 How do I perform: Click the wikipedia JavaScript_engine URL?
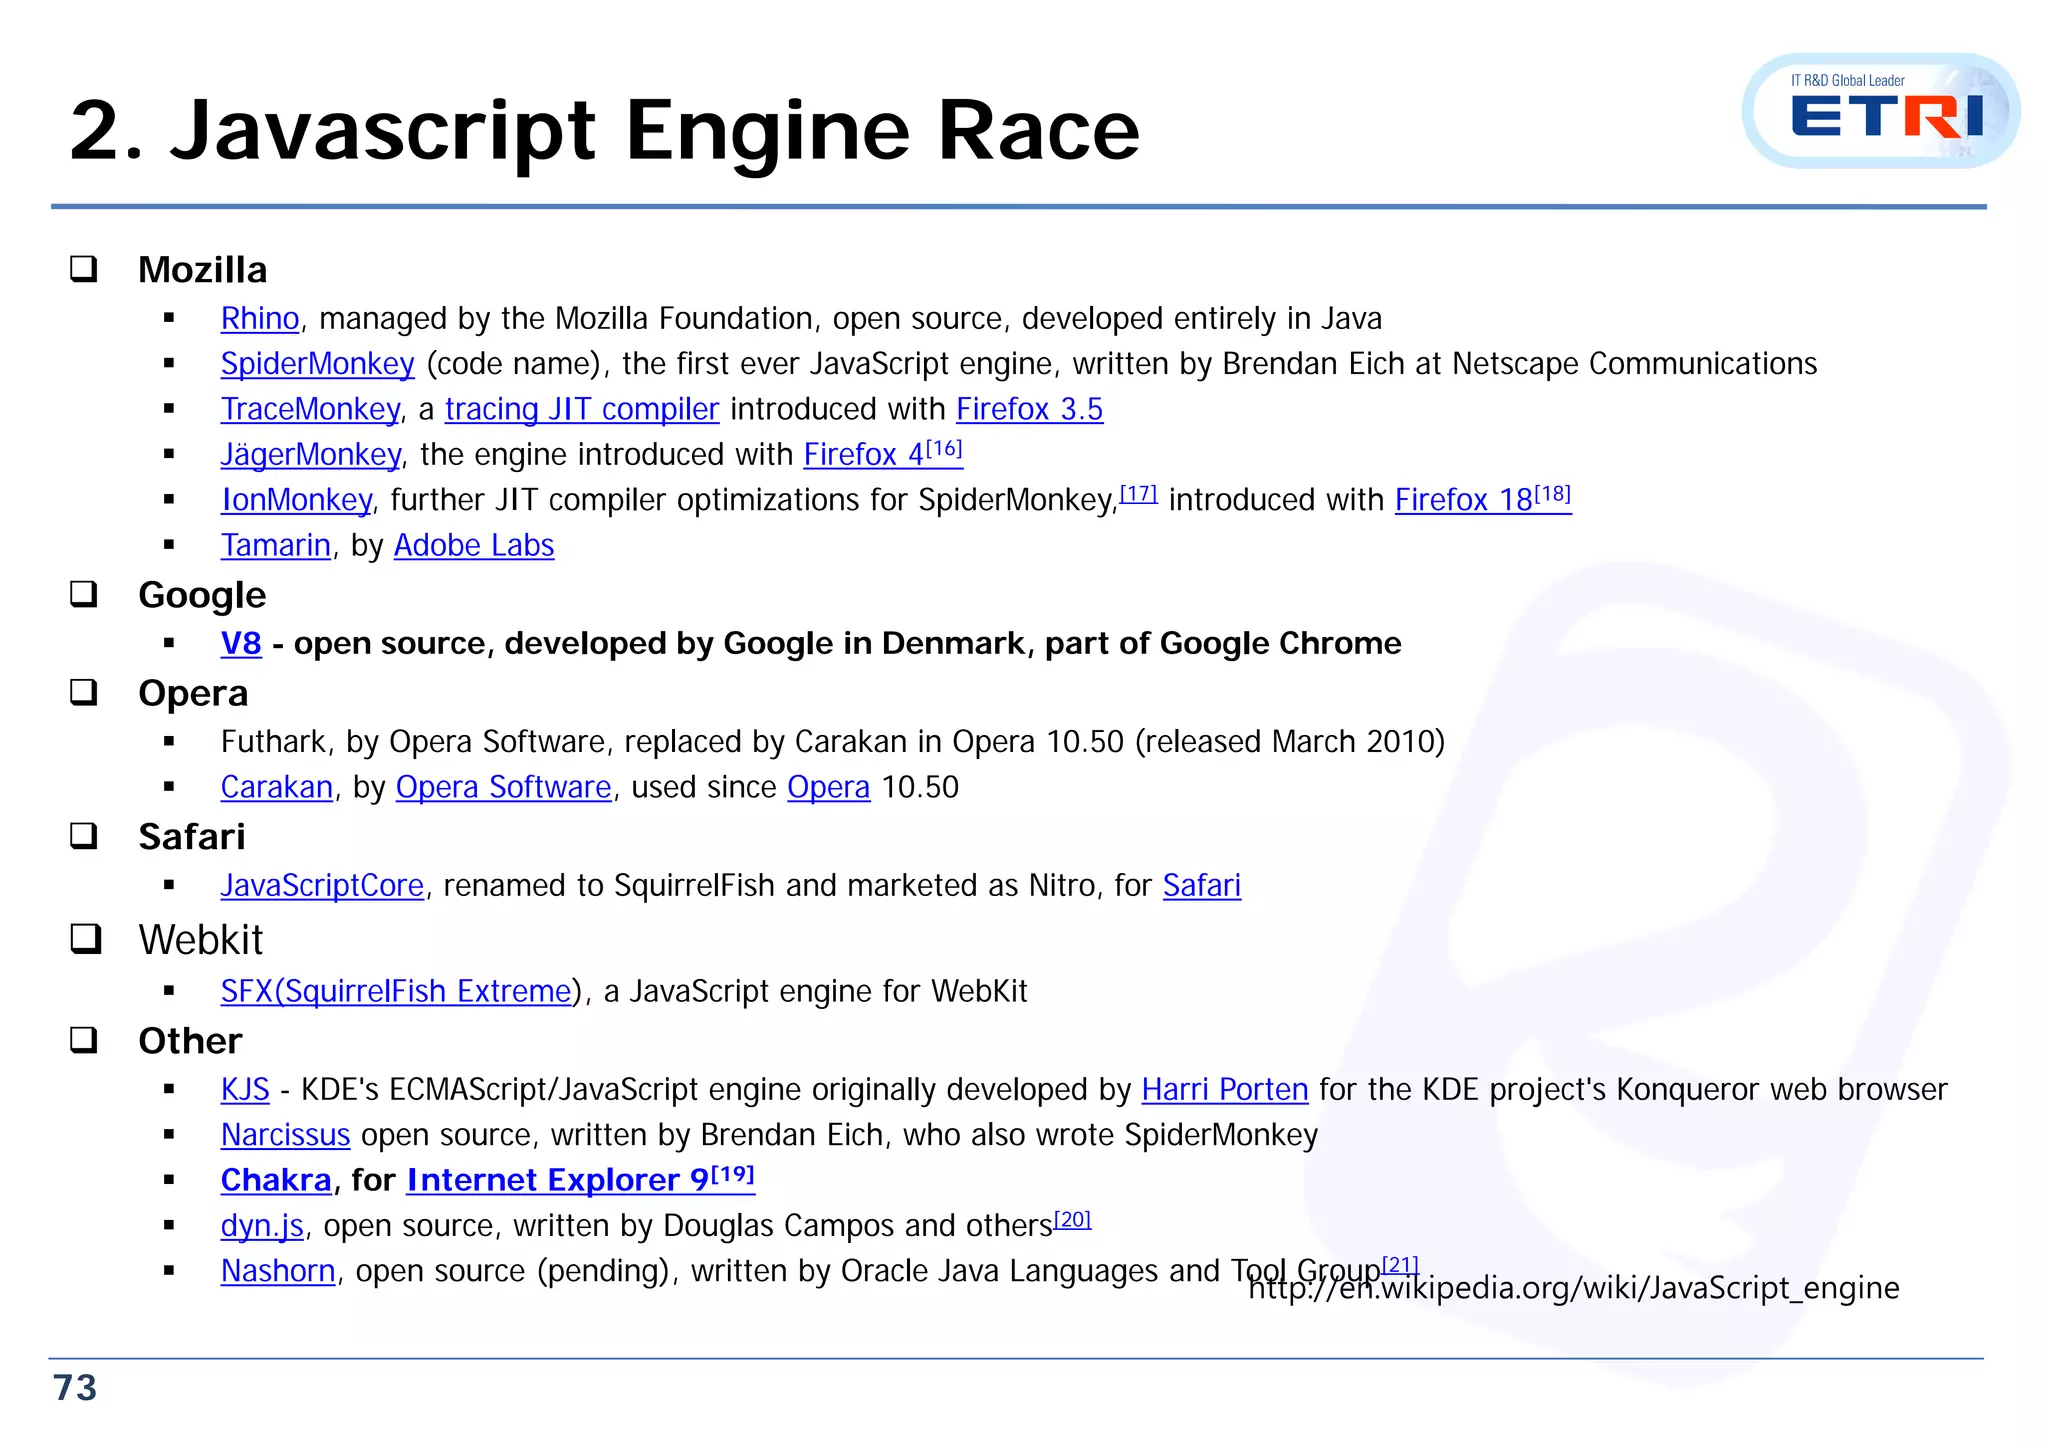point(1574,1288)
